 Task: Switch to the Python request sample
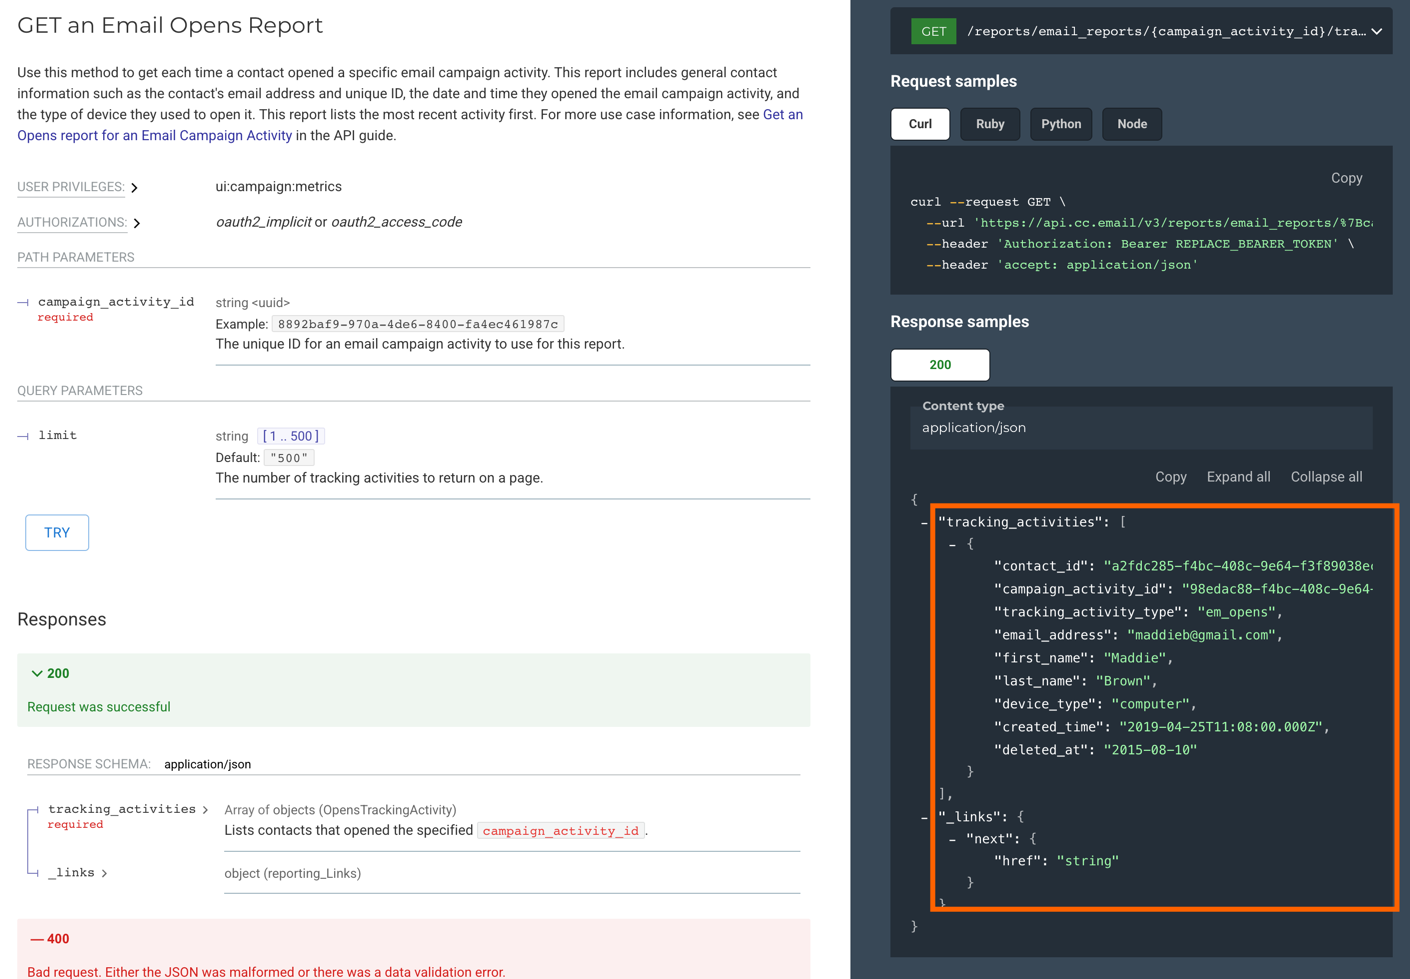click(x=1061, y=124)
